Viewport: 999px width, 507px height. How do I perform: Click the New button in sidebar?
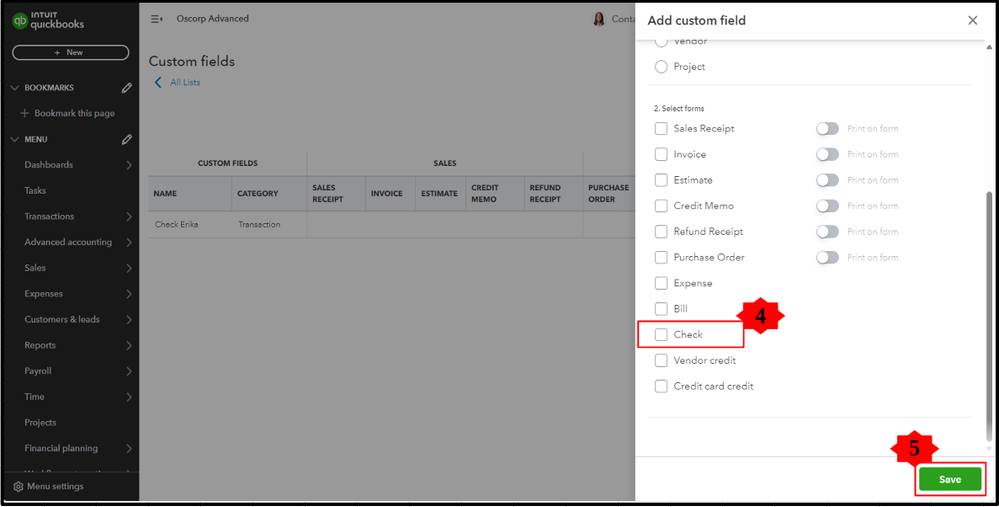70,52
